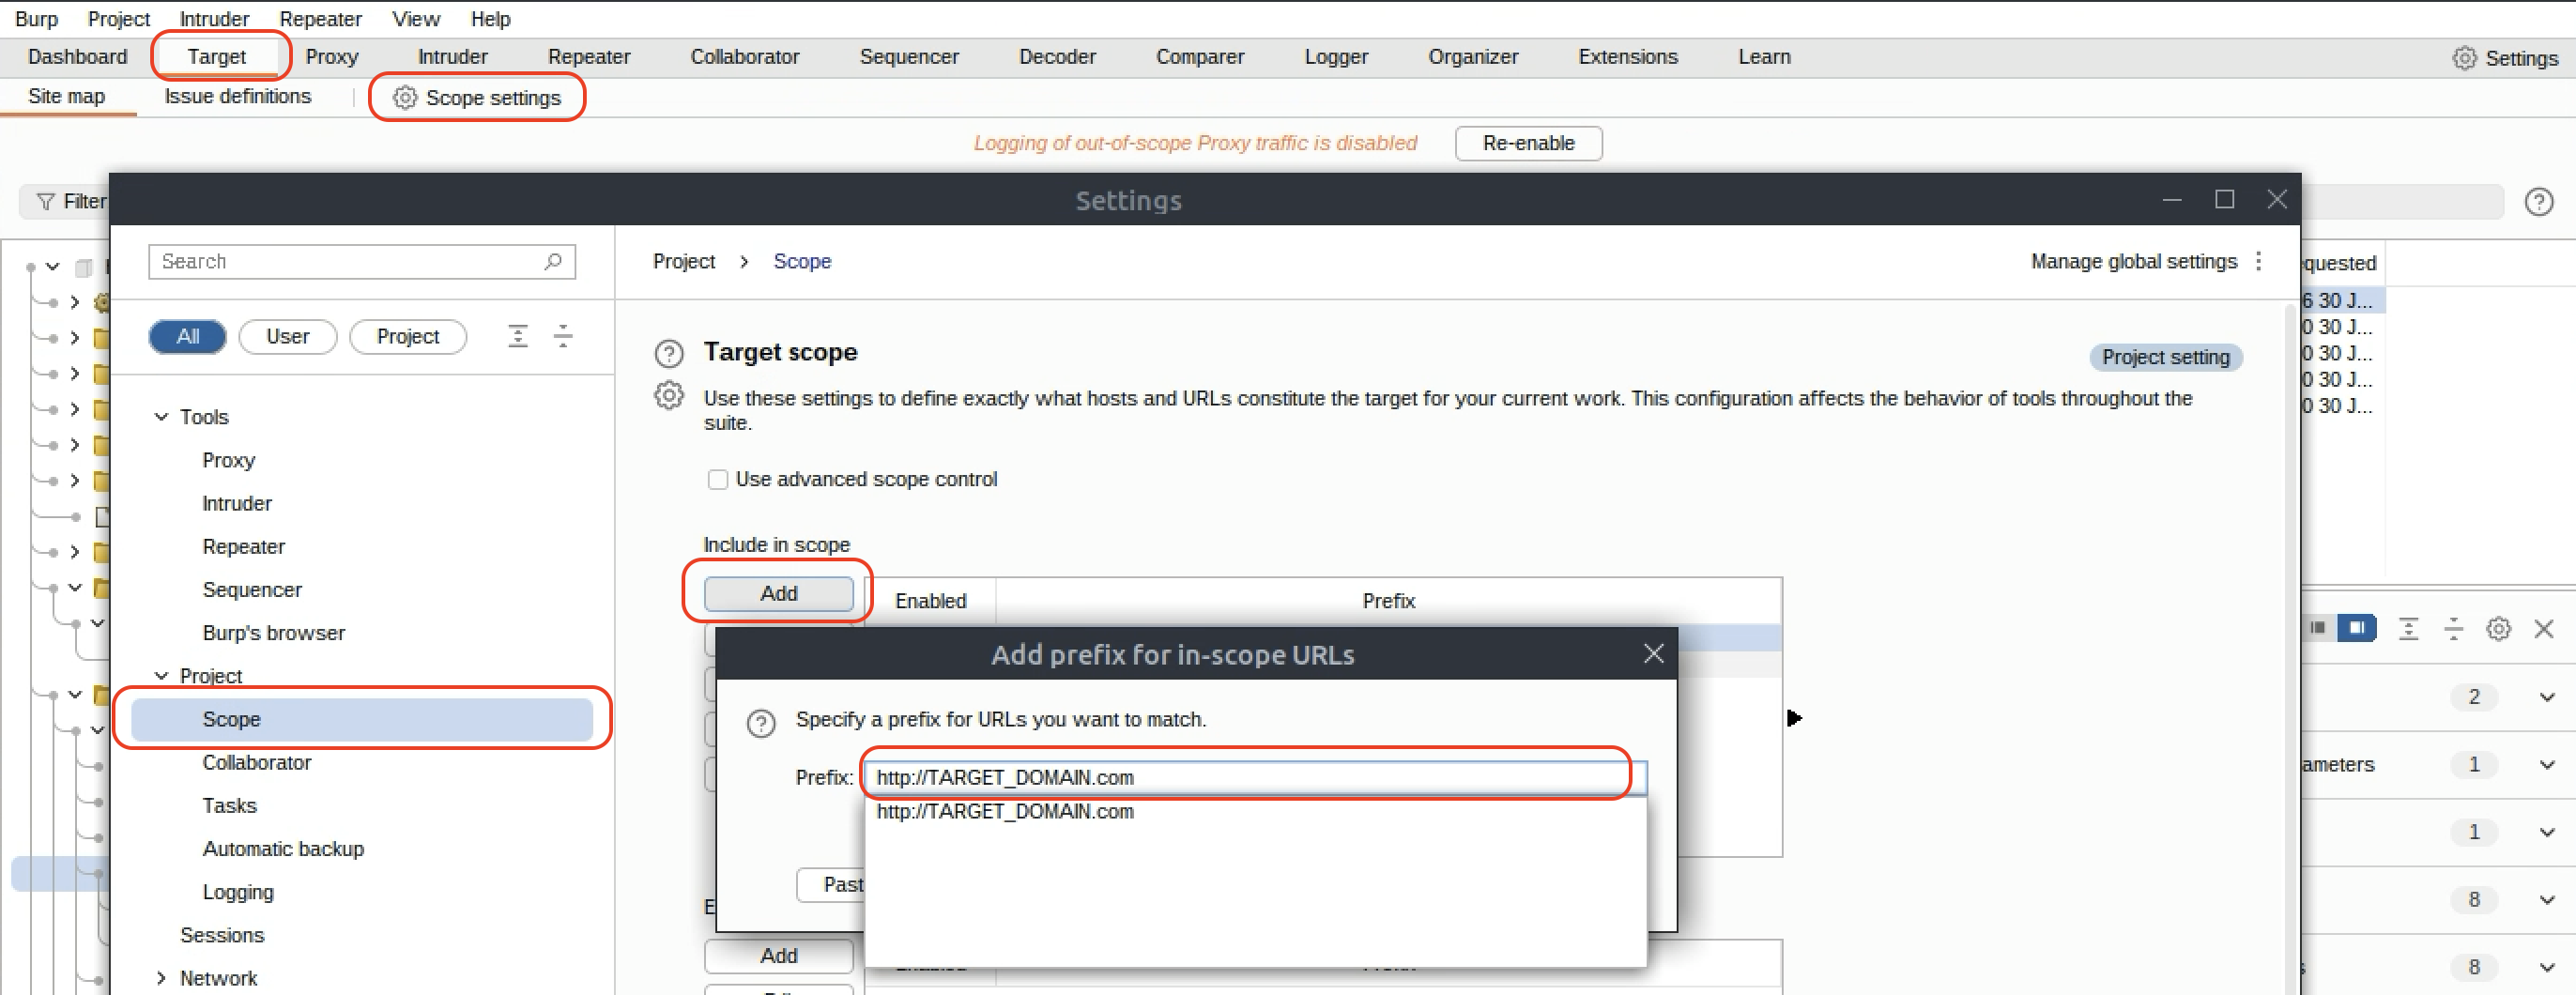The image size is (2576, 995).
Task: Open Target scope options gear icon
Action: pos(668,396)
